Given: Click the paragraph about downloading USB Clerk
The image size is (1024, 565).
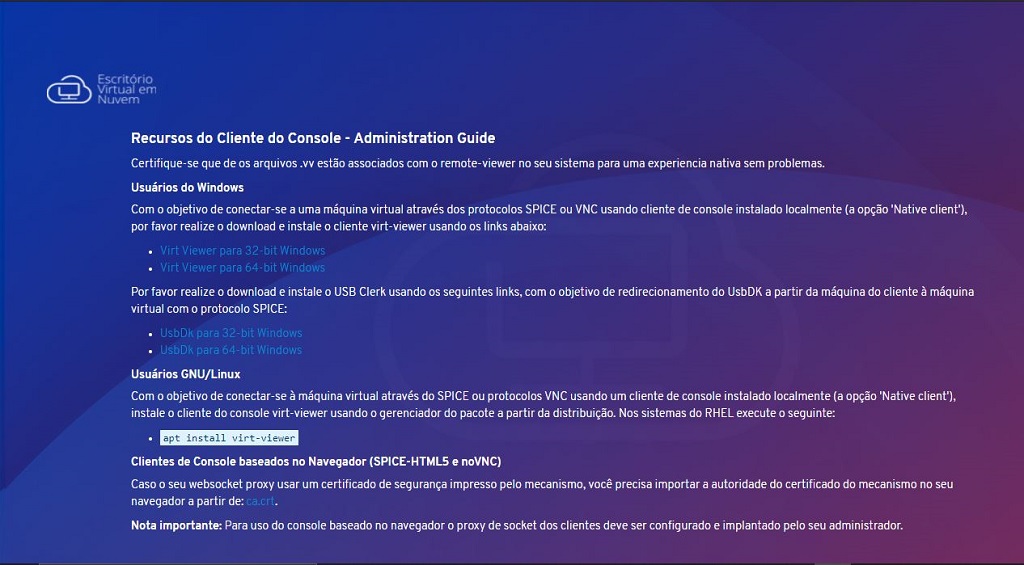Looking at the screenshot, I should pyautogui.click(x=552, y=300).
